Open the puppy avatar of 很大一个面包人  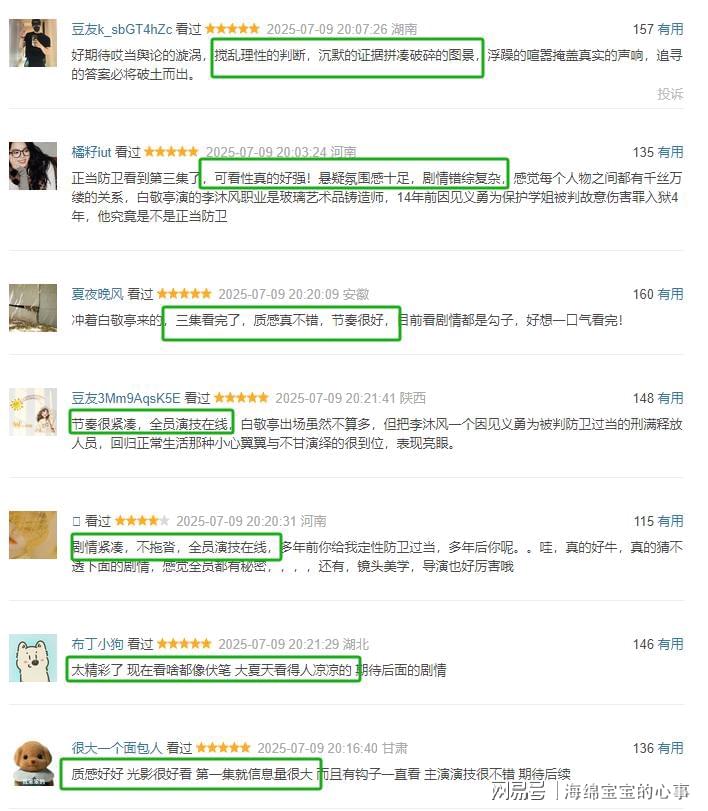(33, 762)
